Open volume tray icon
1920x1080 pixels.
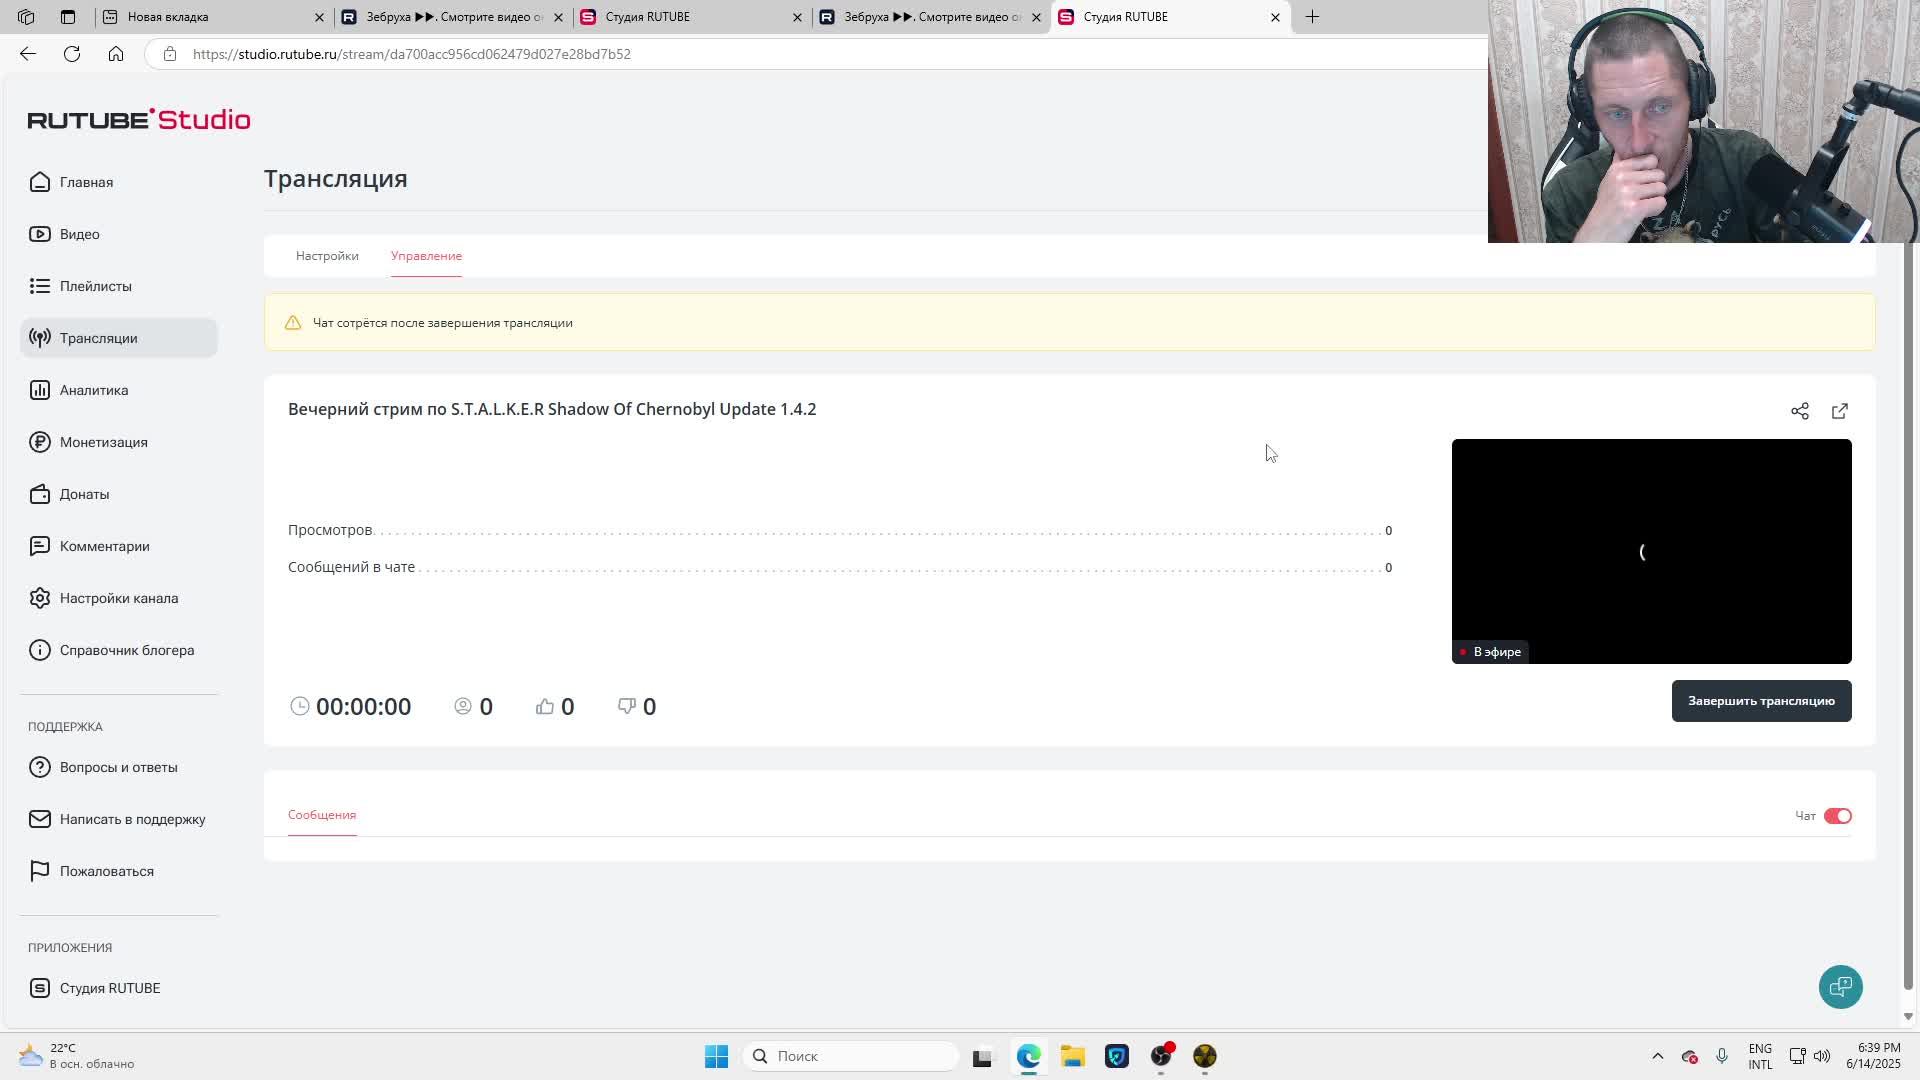click(x=1822, y=1056)
